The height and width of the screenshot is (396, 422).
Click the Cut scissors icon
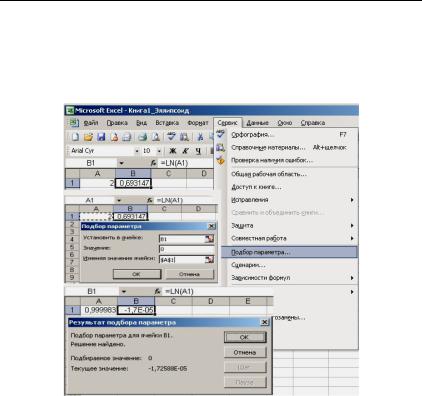(200, 137)
